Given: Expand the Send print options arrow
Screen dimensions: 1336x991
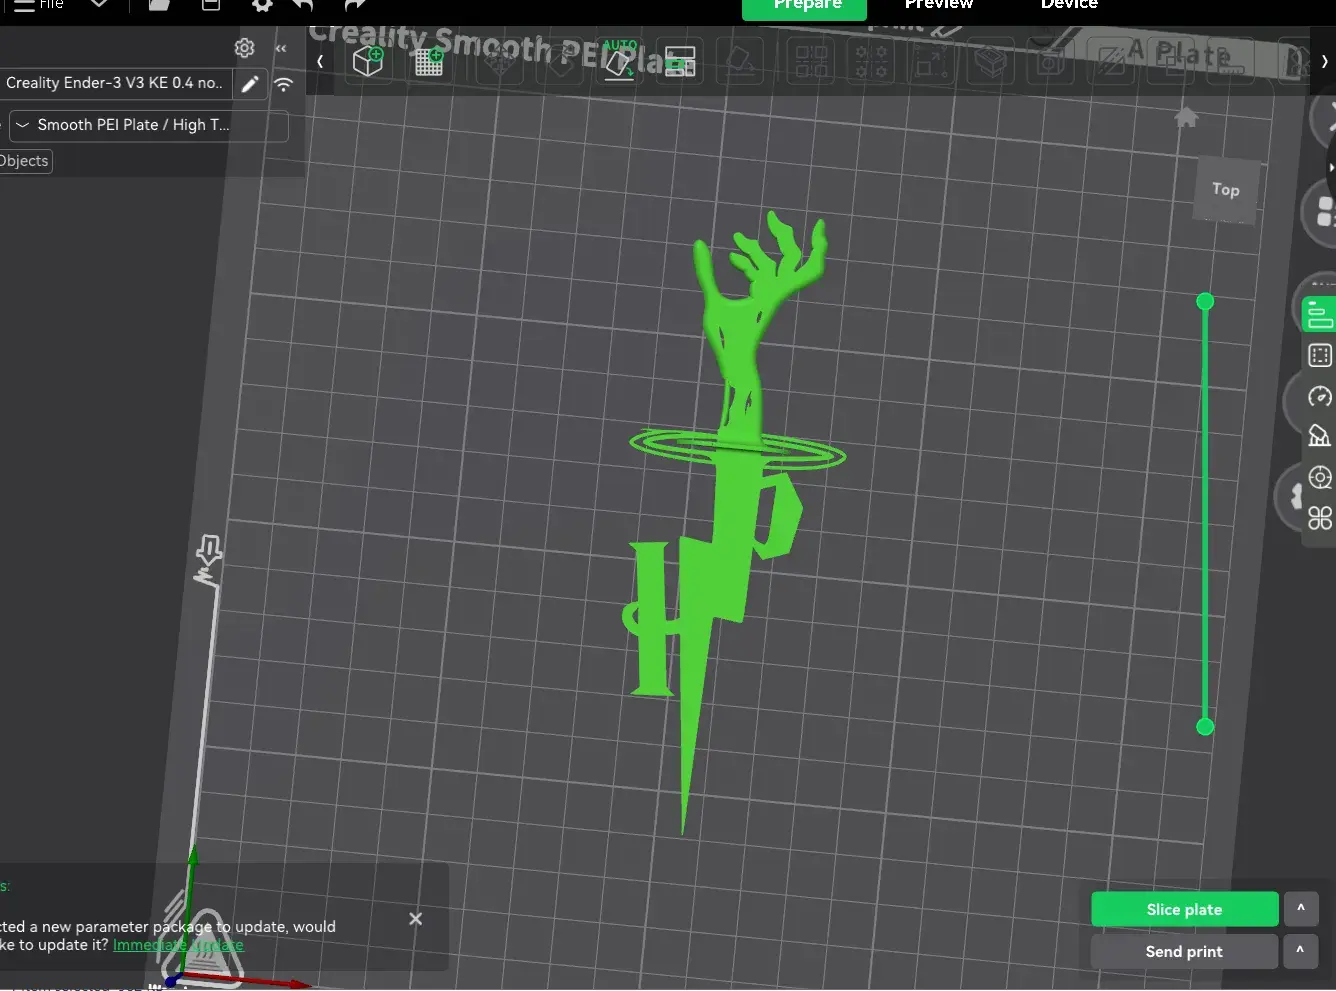Looking at the screenshot, I should coord(1301,950).
